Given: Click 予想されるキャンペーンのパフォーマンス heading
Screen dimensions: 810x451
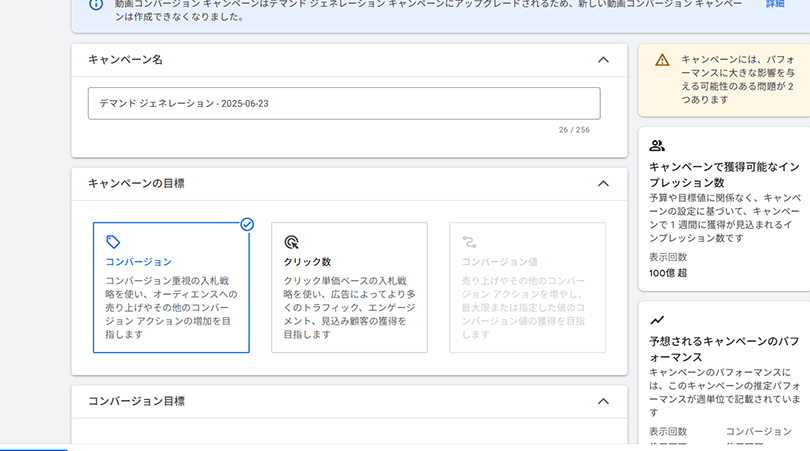Looking at the screenshot, I should coord(725,349).
